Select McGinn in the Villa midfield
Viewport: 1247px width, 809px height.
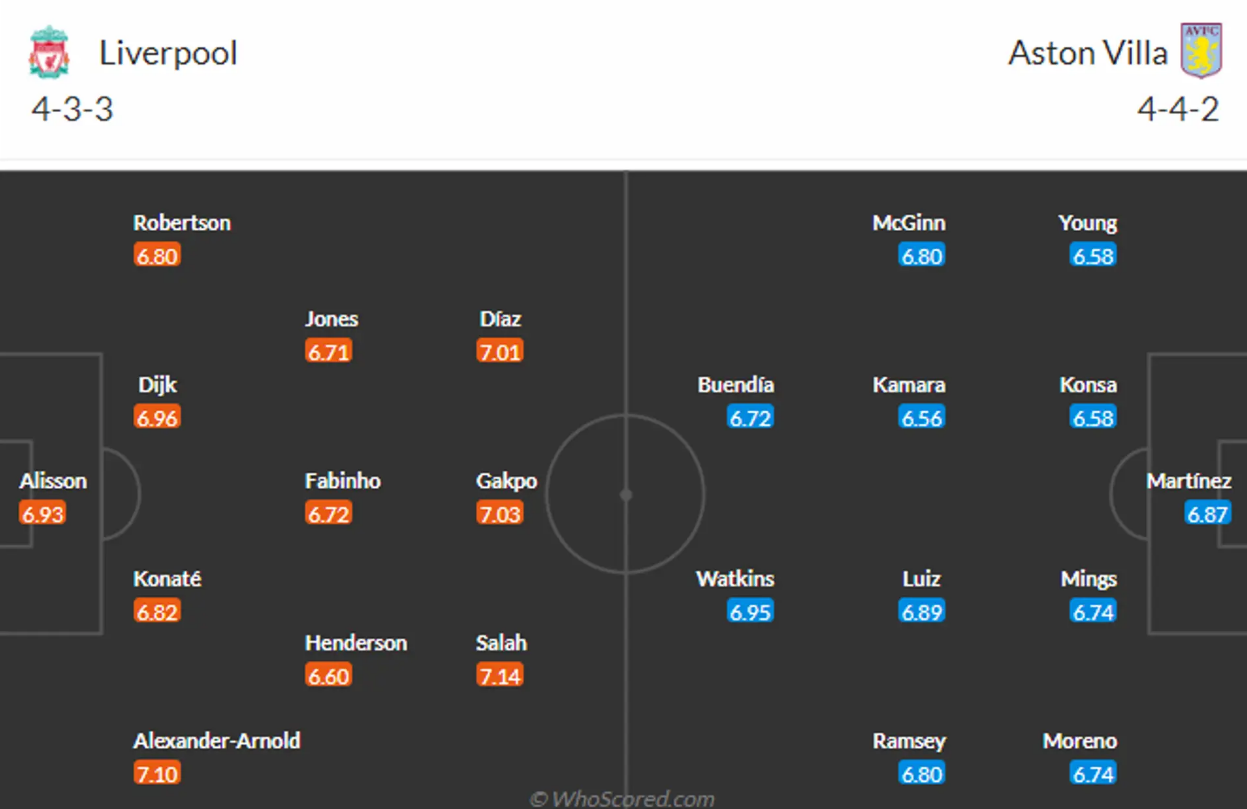908,223
